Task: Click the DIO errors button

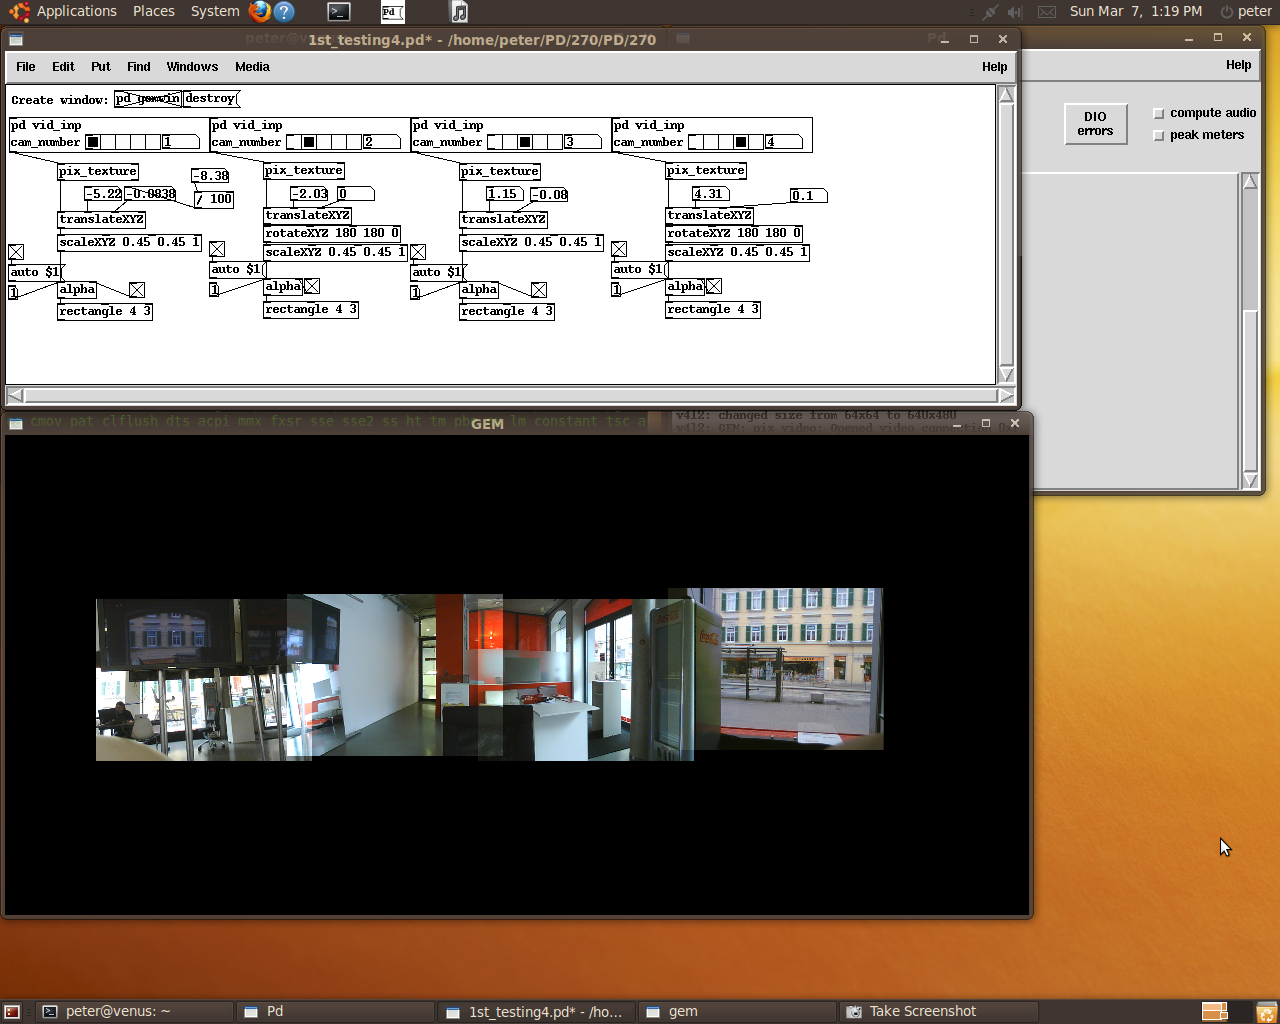Action: pyautogui.click(x=1095, y=124)
